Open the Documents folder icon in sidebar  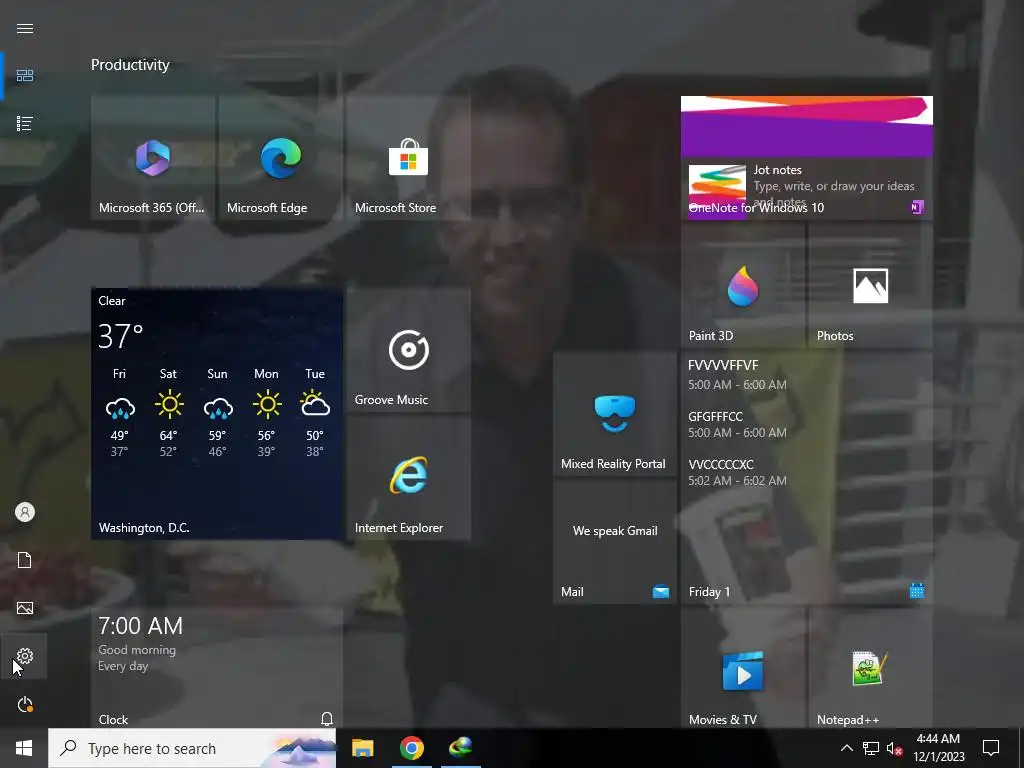(x=25, y=560)
